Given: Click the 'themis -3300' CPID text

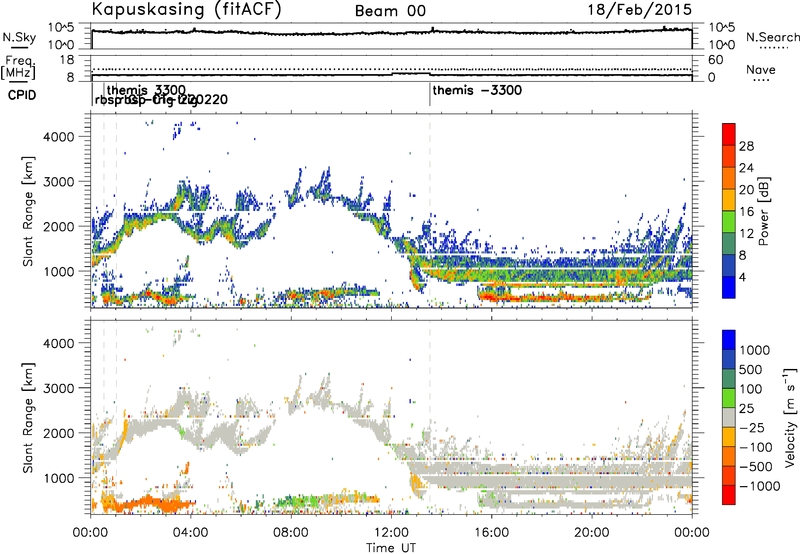Looking at the screenshot, I should pos(477,90).
